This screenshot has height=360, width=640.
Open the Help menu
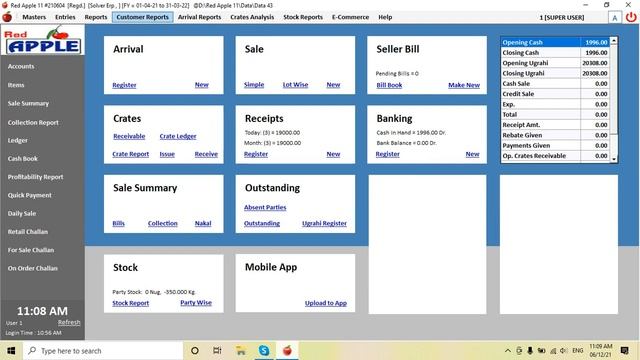coord(385,17)
